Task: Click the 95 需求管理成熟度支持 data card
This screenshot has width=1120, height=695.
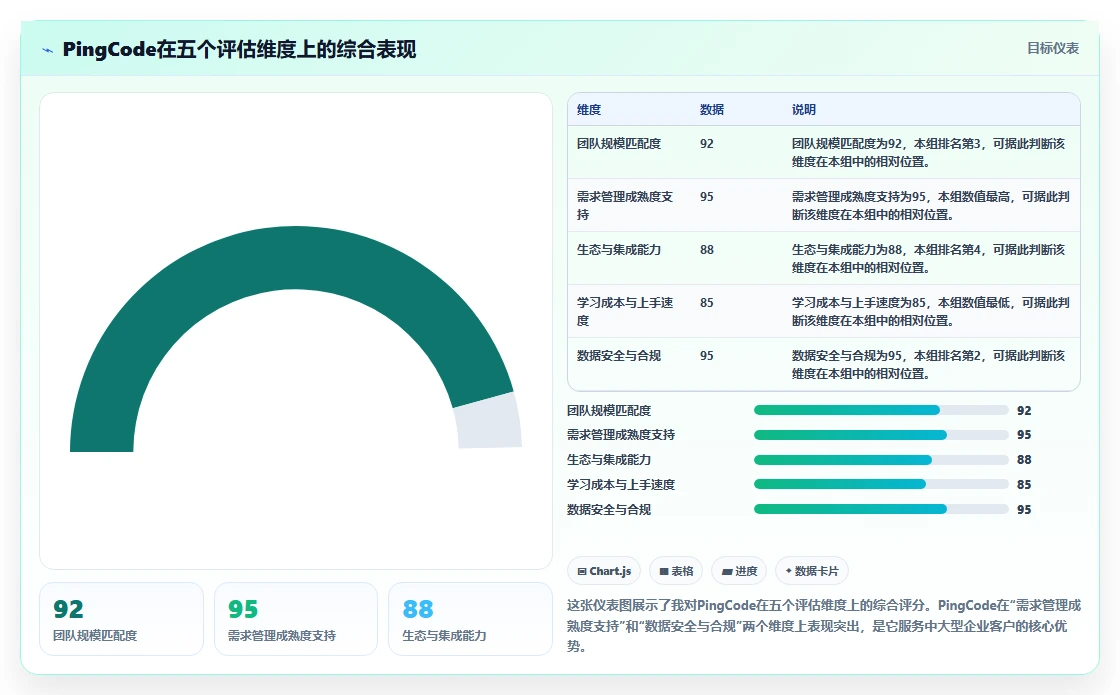Action: [x=296, y=619]
